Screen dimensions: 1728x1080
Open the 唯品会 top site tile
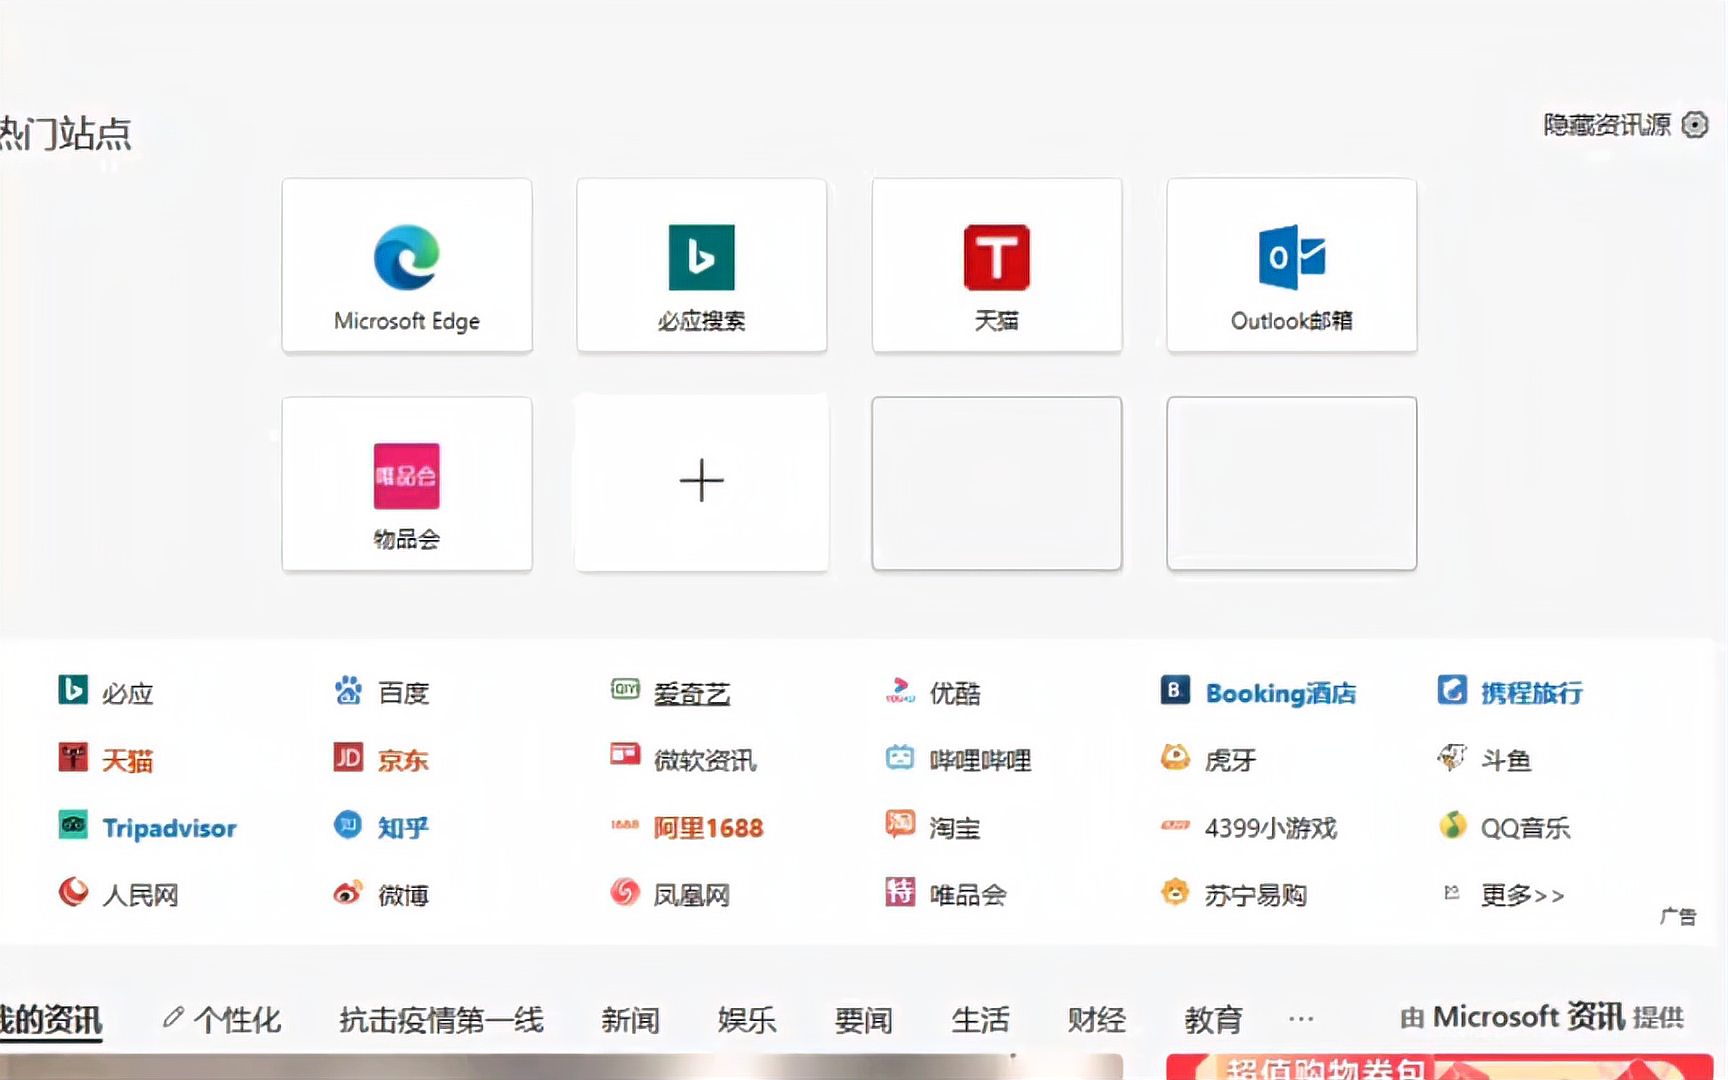click(406, 483)
